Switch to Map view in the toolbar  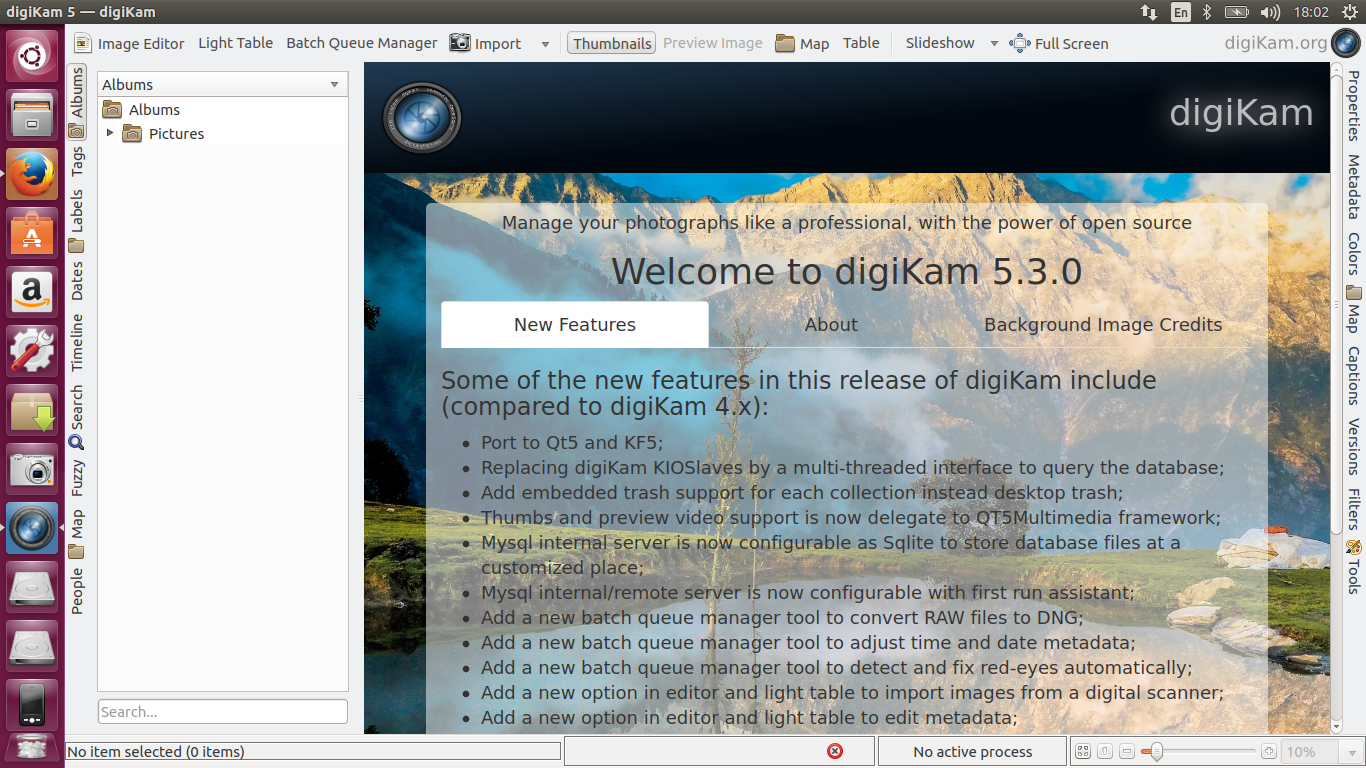(x=802, y=43)
